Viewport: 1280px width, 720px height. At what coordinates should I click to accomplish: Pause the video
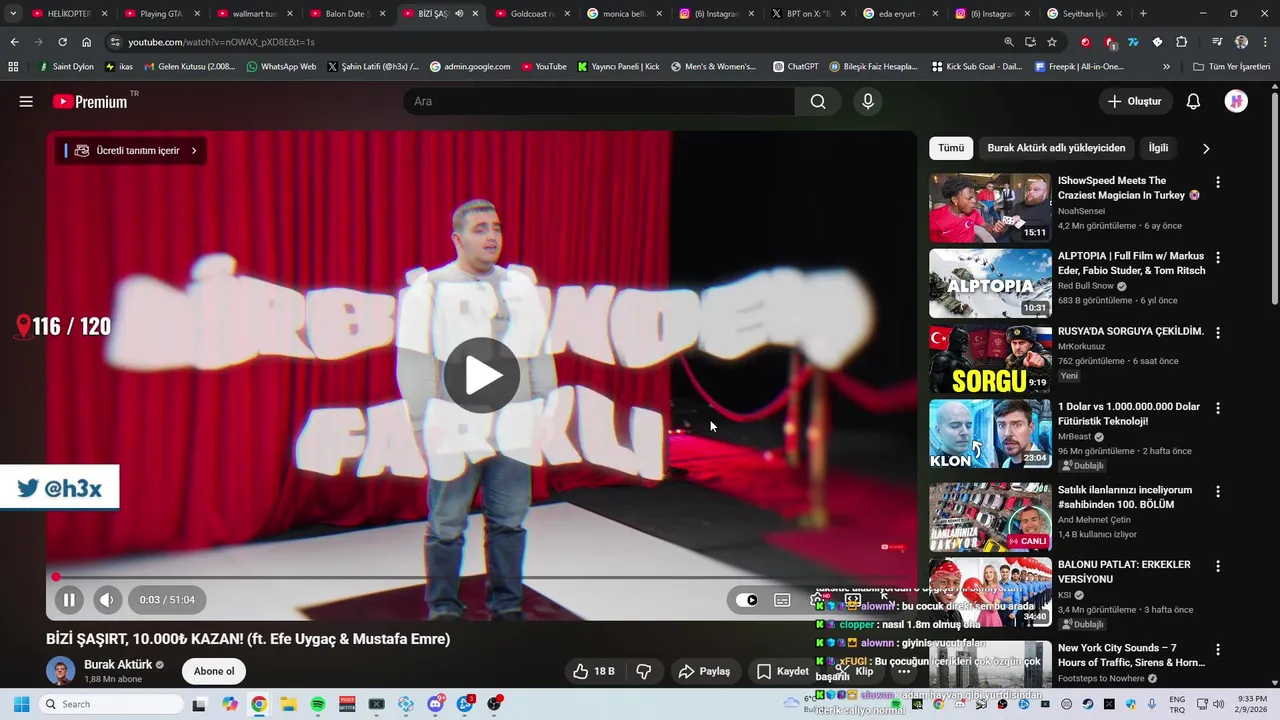pyautogui.click(x=69, y=600)
